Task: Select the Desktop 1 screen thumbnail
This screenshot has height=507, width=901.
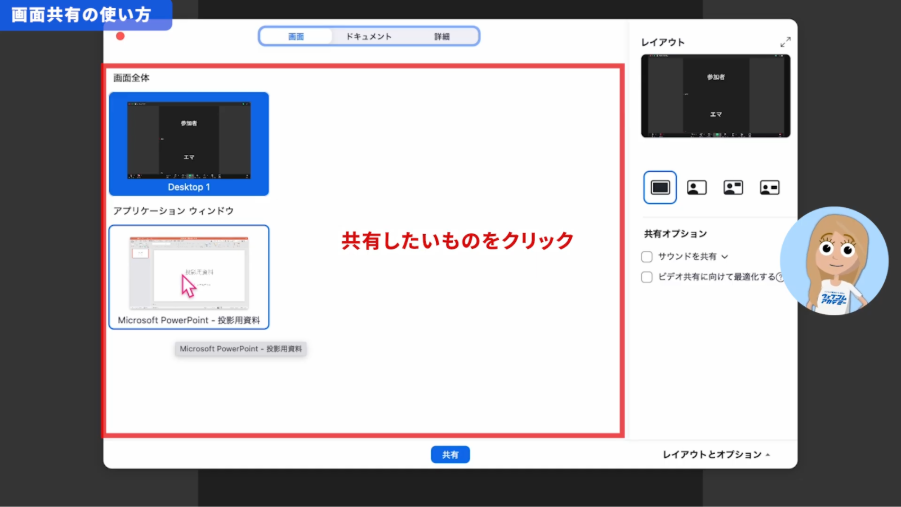Action: pos(188,143)
